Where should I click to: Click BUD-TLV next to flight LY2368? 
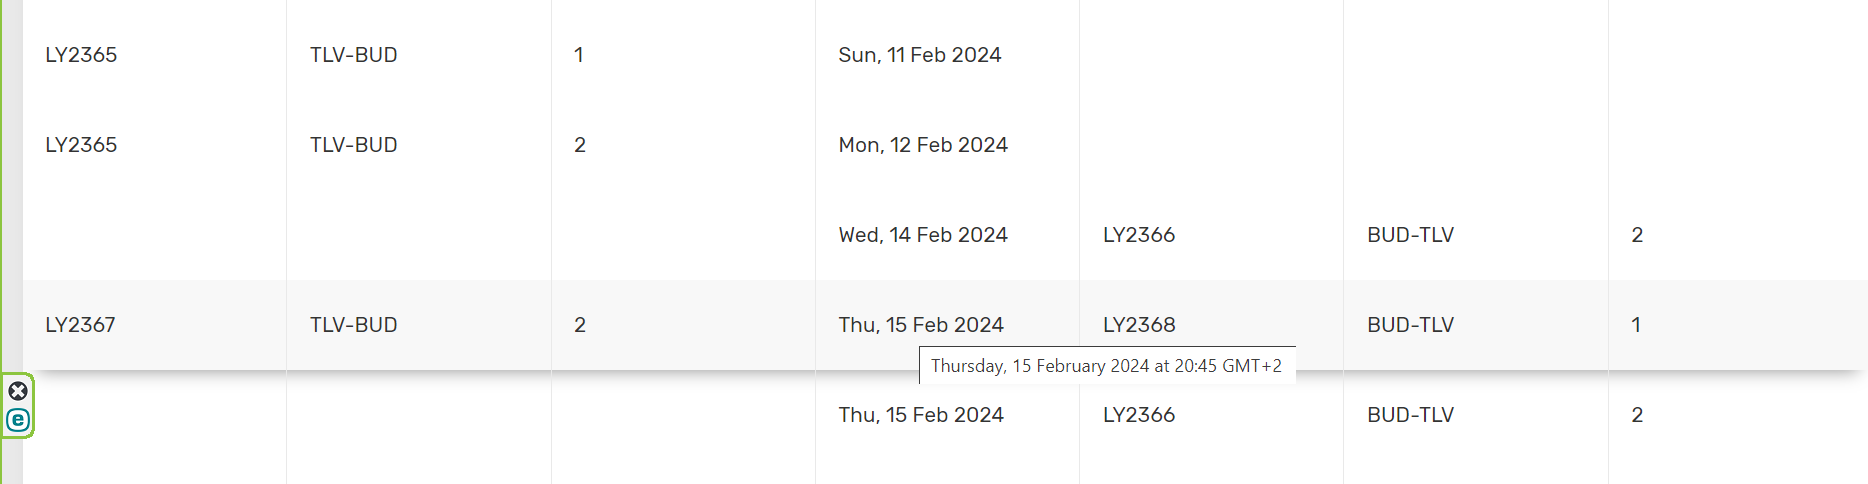pyautogui.click(x=1410, y=325)
